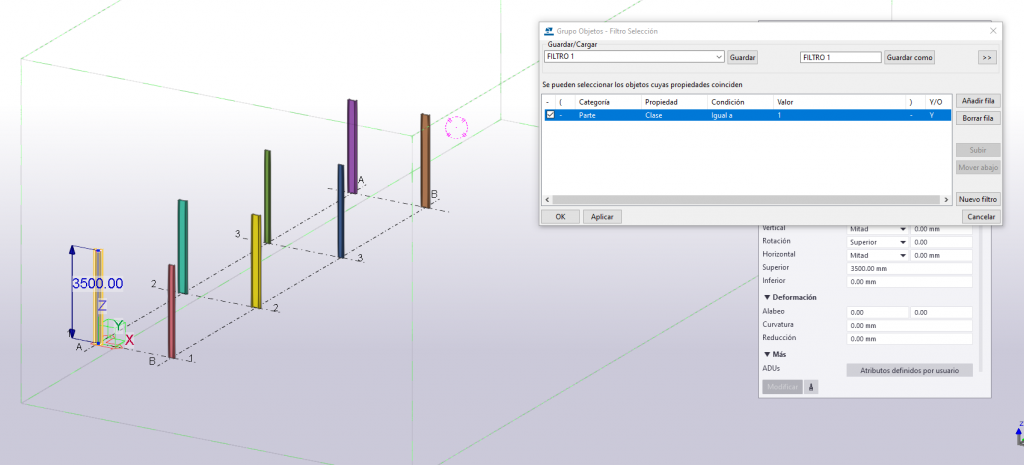
Task: Select the olive green column in the model
Action: pyautogui.click(x=267, y=197)
